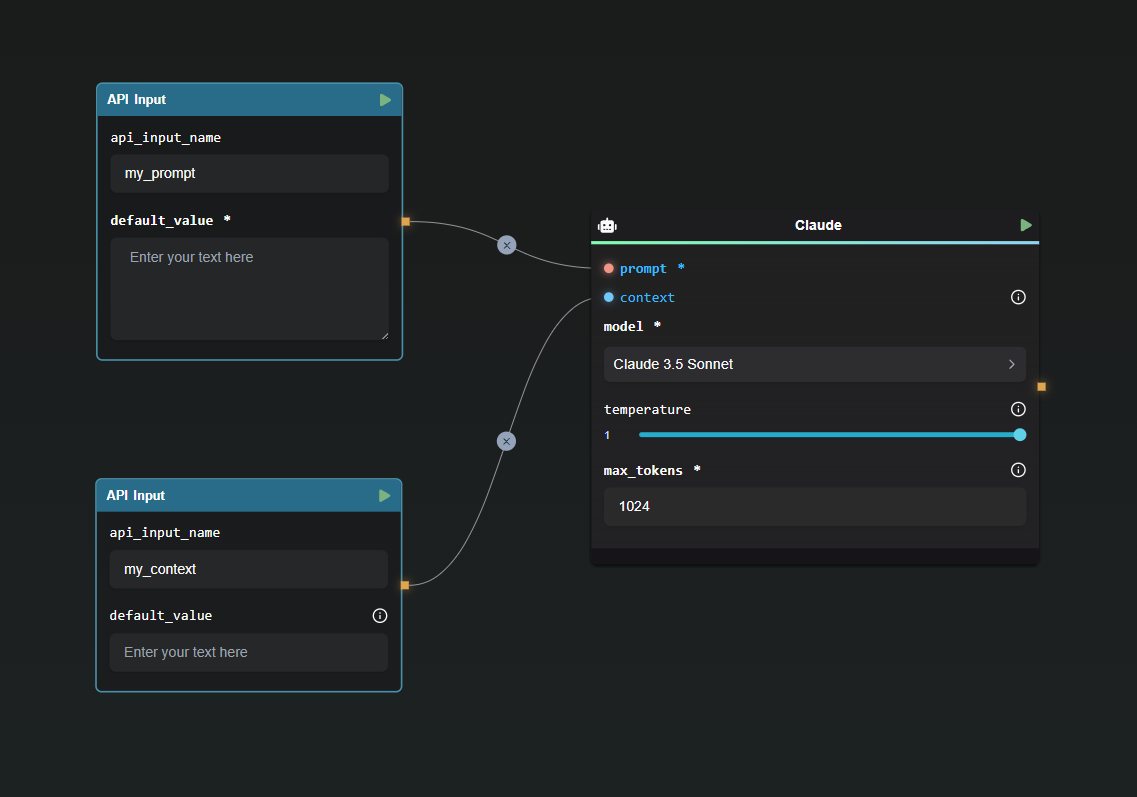Run the my_prompt API Input node
The width and height of the screenshot is (1137, 797).
click(x=385, y=100)
